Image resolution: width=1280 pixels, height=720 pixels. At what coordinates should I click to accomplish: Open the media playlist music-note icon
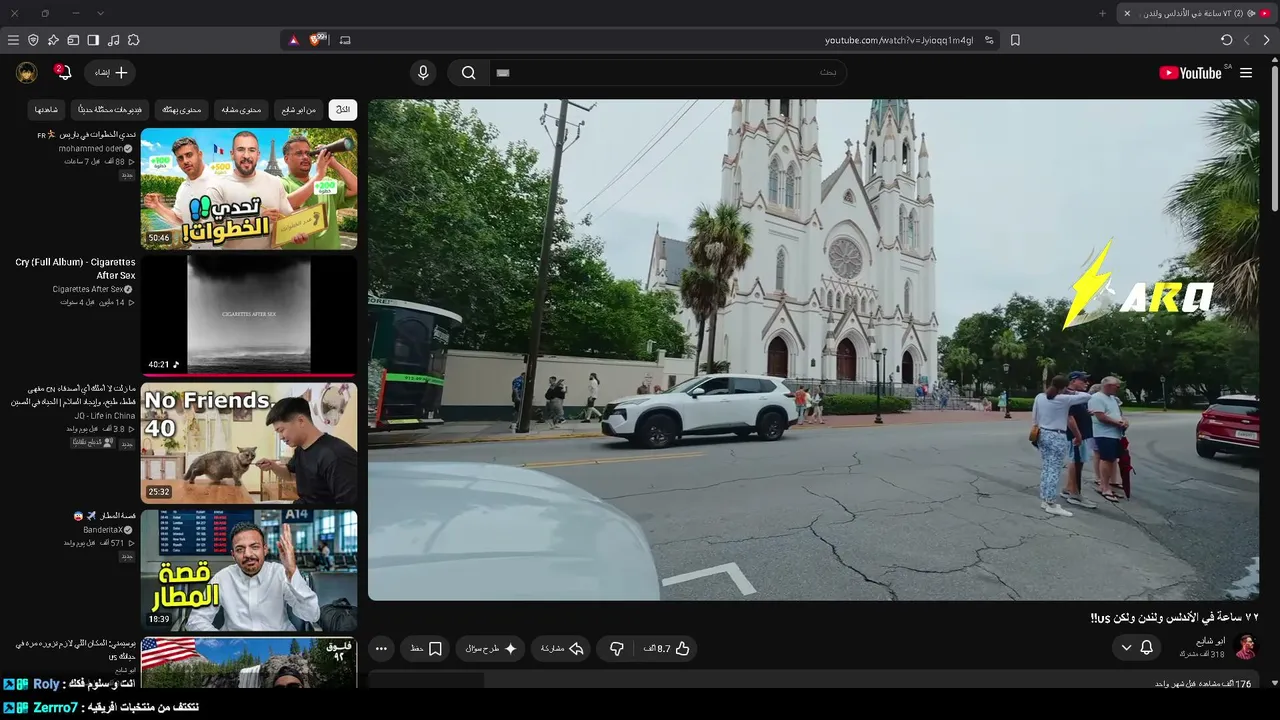tap(113, 40)
